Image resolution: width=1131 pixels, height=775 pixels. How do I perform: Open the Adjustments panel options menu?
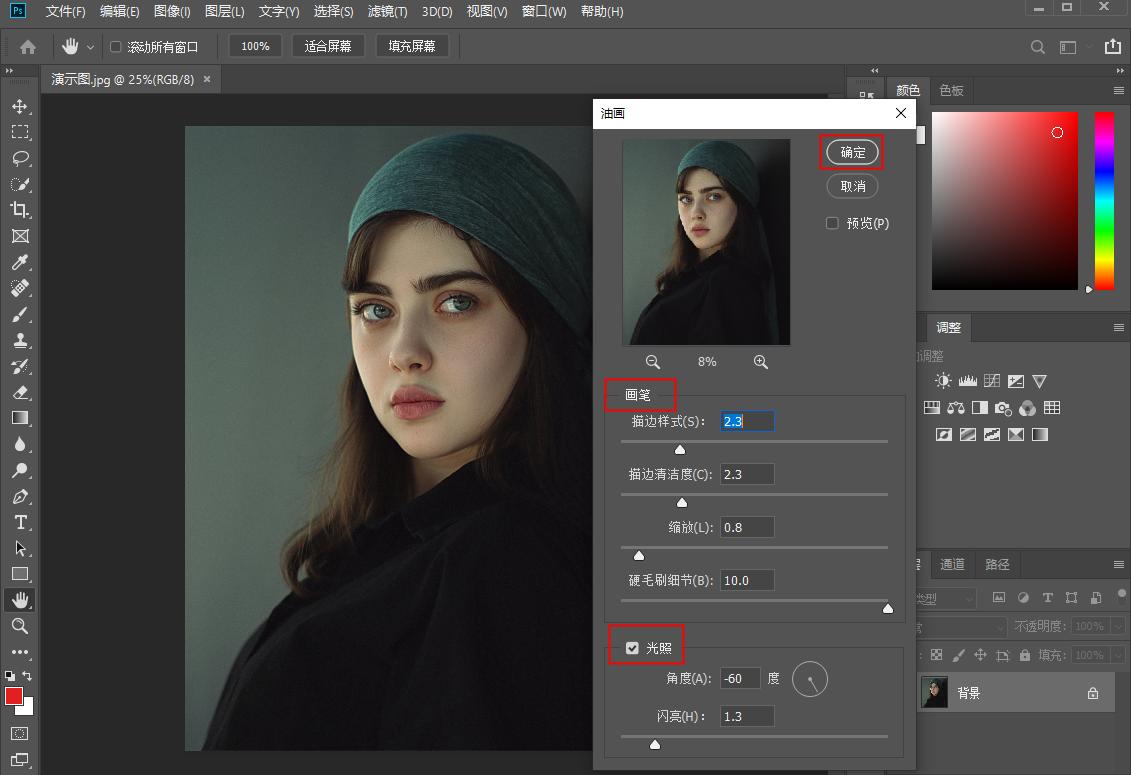click(x=1119, y=327)
